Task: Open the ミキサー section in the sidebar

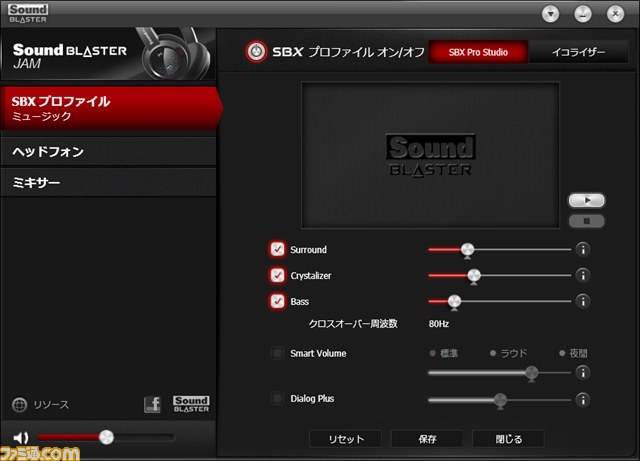Action: [x=108, y=184]
